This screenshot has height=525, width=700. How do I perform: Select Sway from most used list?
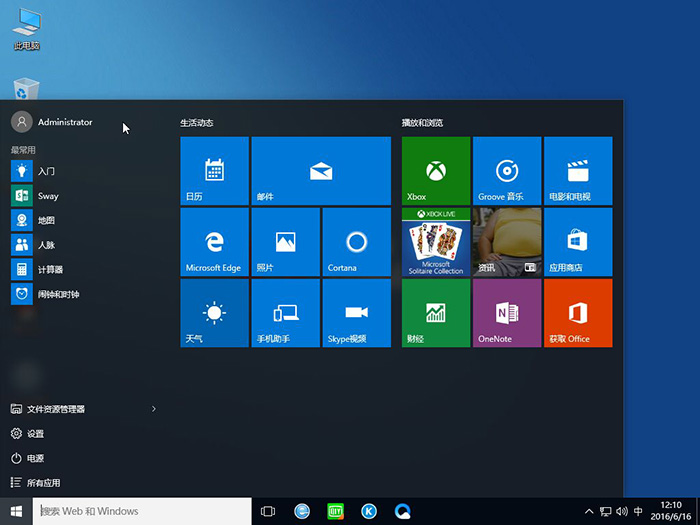(48, 196)
